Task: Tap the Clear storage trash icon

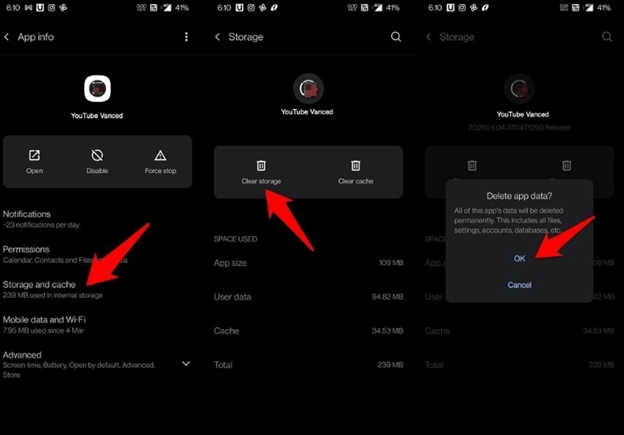Action: coord(261,166)
